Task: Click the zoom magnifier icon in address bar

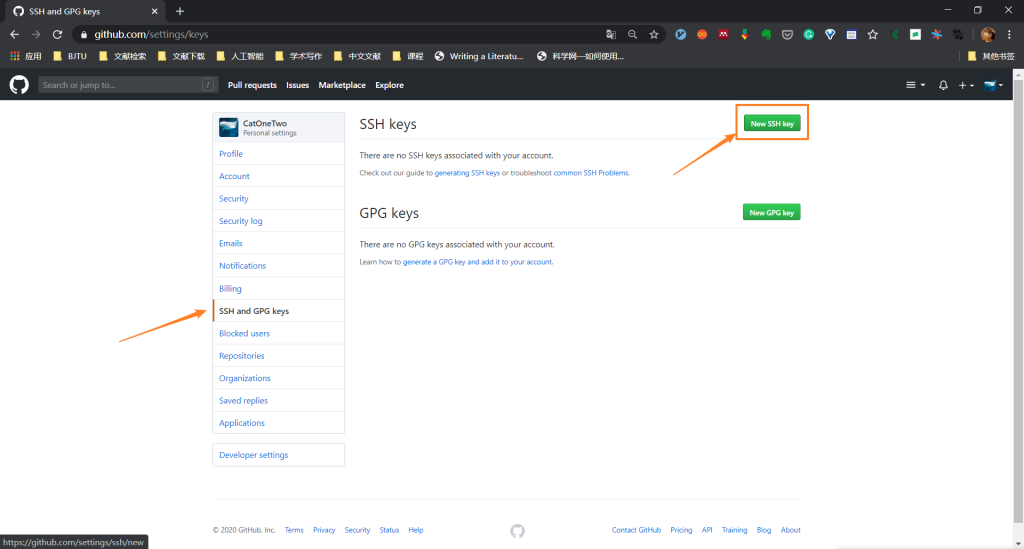Action: (x=632, y=35)
